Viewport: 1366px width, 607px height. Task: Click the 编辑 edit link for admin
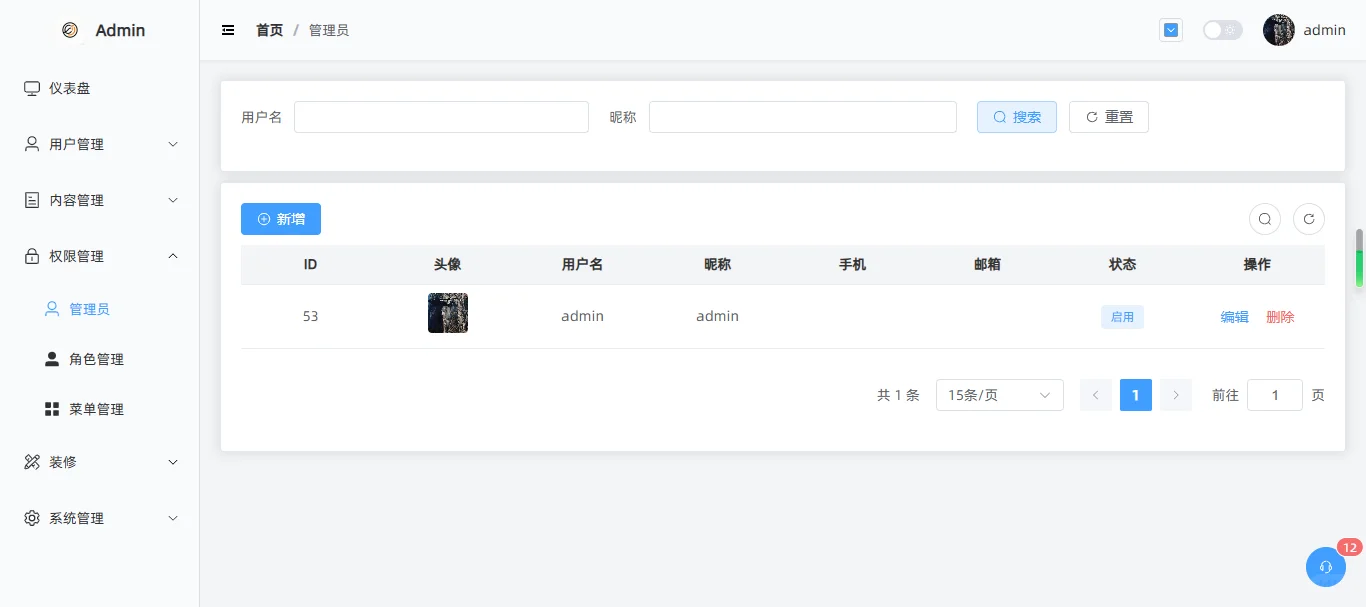tap(1234, 316)
